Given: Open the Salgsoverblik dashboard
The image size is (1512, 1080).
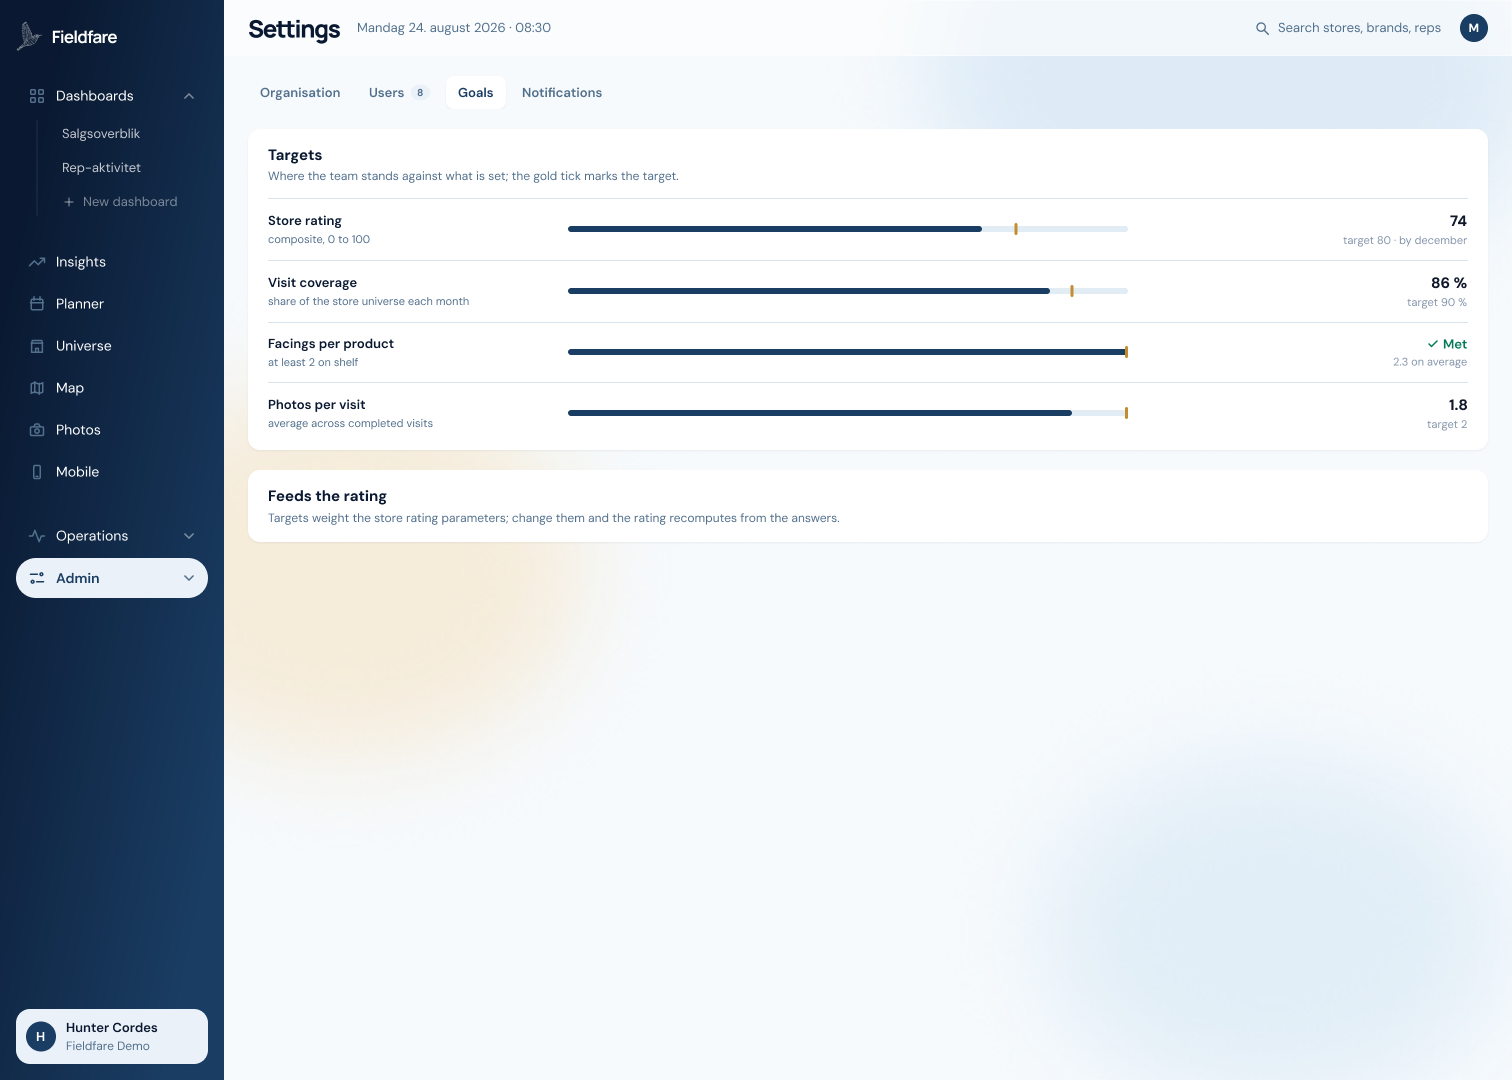Looking at the screenshot, I should [101, 134].
